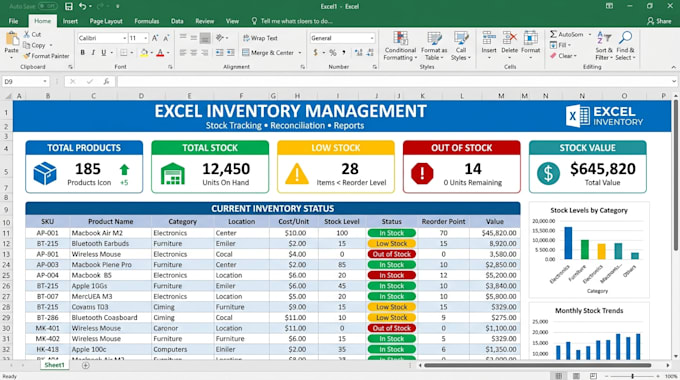Click the Fill down icon
Viewport: 680px width, 380px height.
pos(553,45)
